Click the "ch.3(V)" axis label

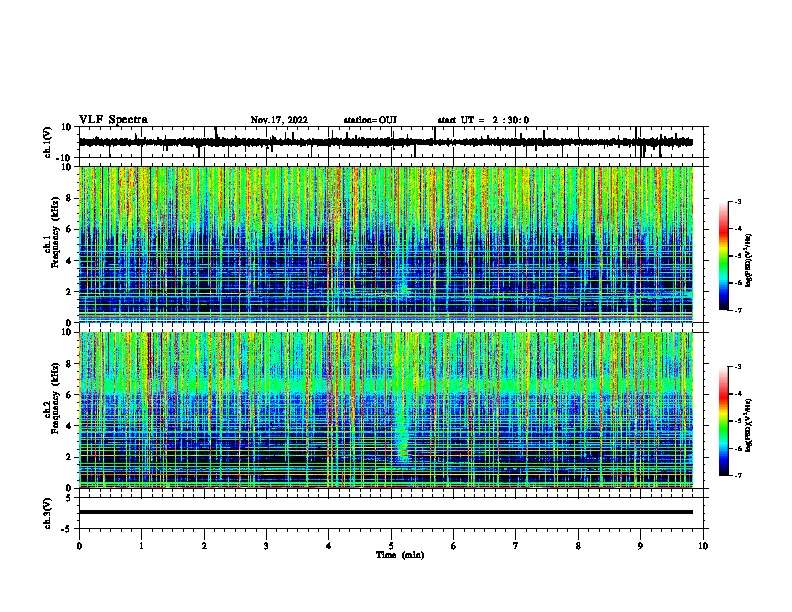tap(48, 513)
